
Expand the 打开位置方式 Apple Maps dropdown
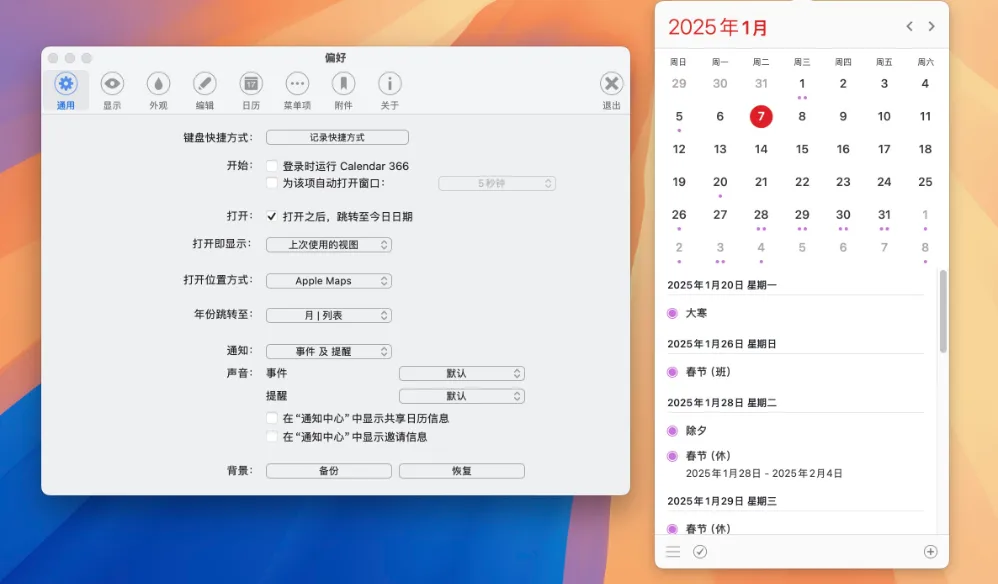pos(328,281)
